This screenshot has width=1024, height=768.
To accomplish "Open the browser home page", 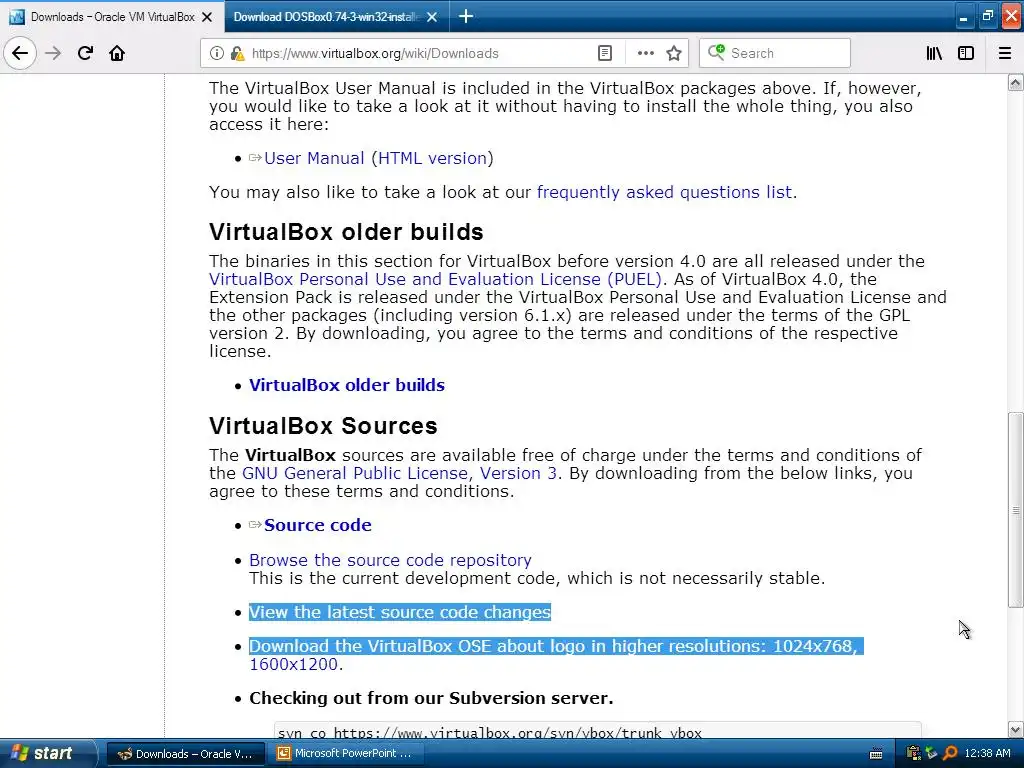I will pyautogui.click(x=117, y=53).
